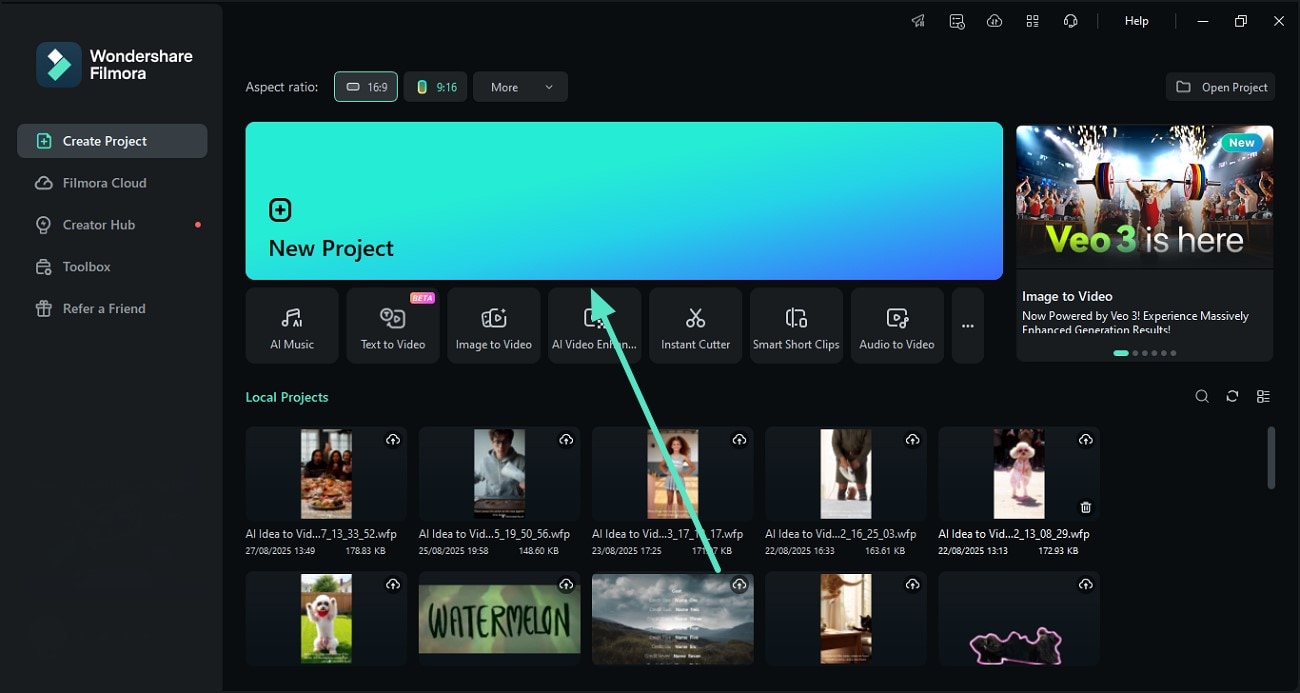Screen dimensions: 1300x693
Task: Click the headset support icon
Action: (x=1070, y=21)
